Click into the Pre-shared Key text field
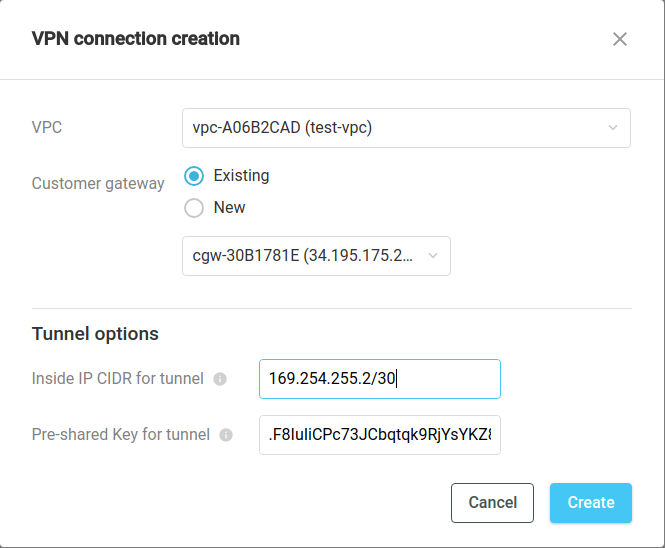 click(x=379, y=435)
